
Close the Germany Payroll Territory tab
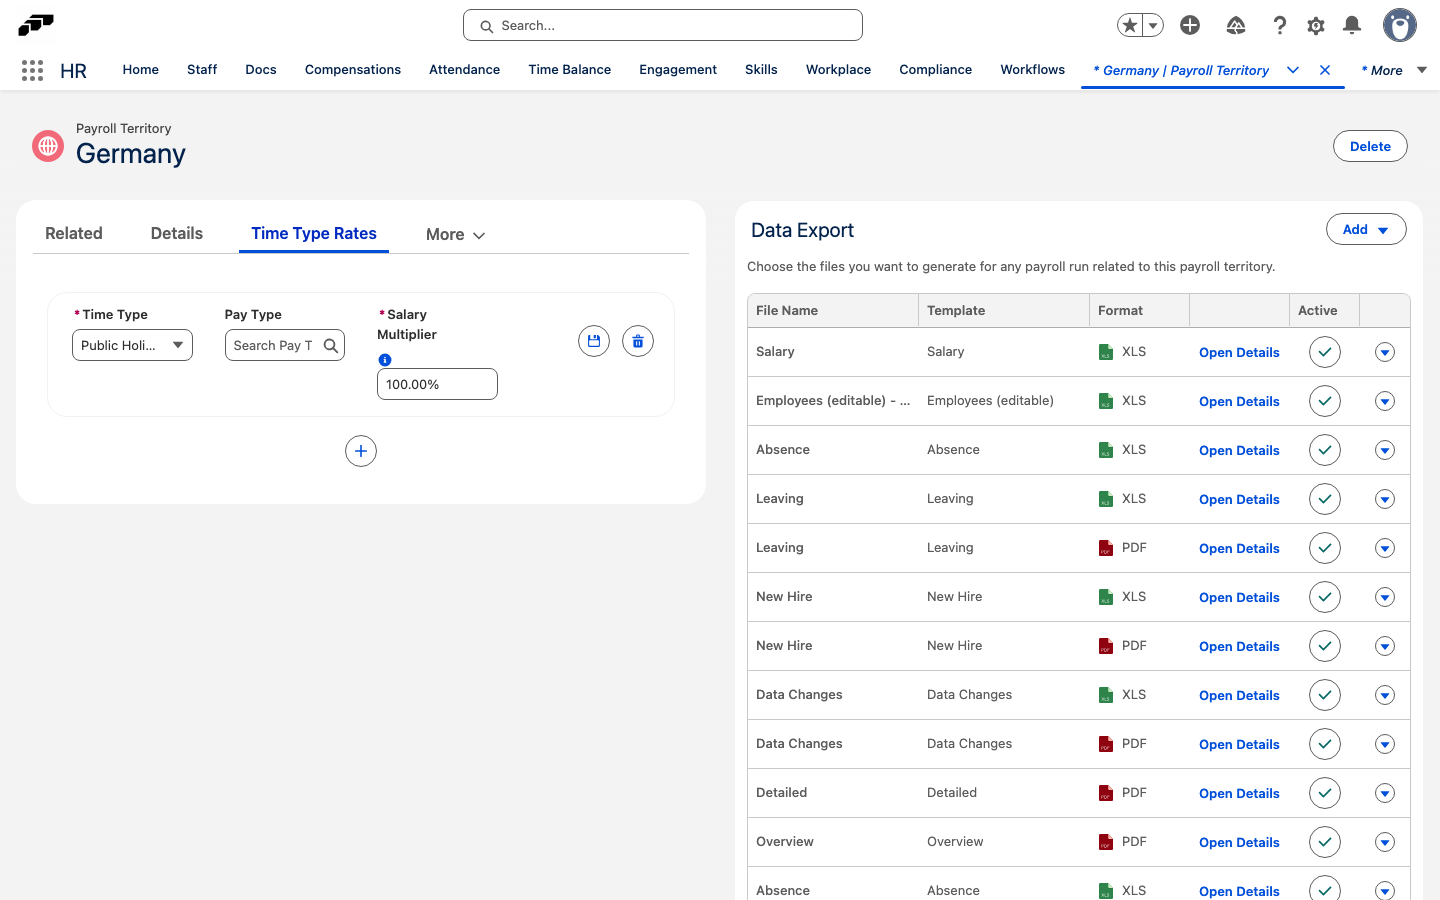click(1325, 70)
